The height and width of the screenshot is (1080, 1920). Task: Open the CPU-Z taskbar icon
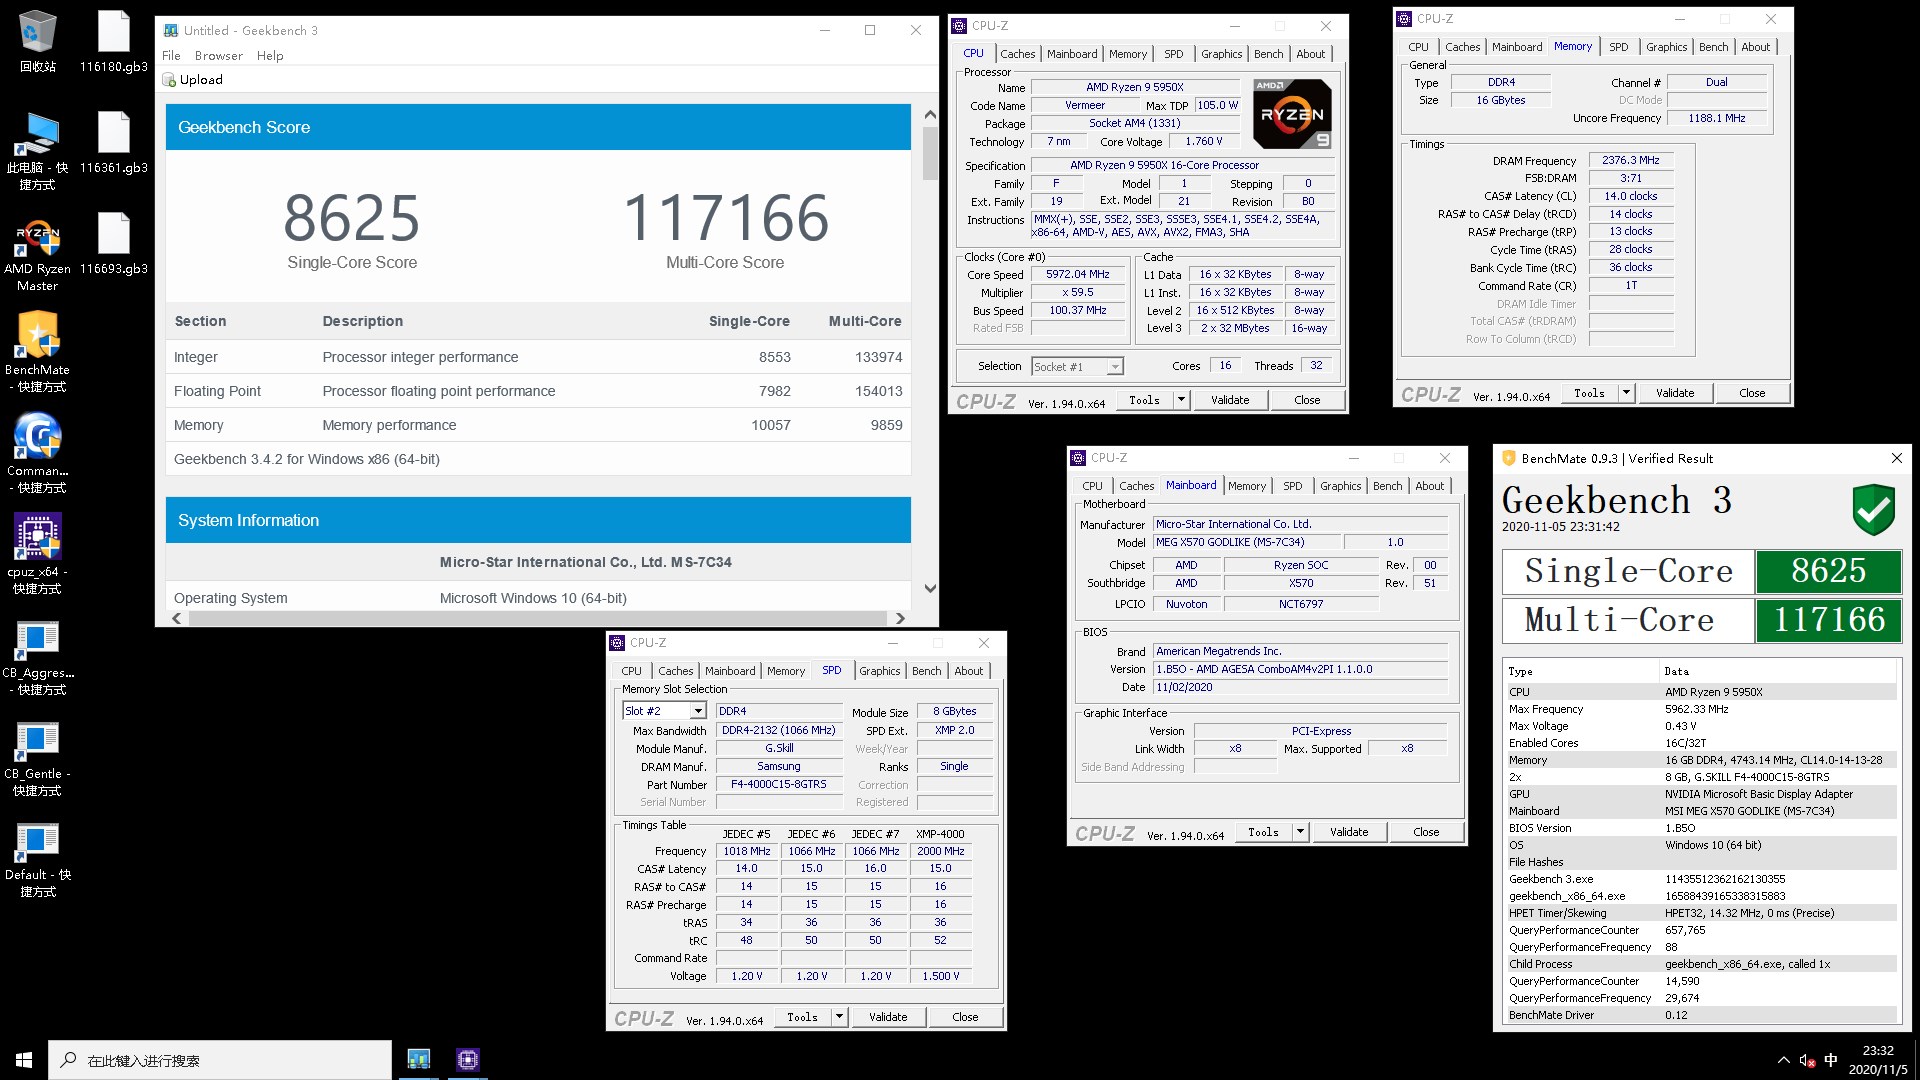pos(467,1060)
